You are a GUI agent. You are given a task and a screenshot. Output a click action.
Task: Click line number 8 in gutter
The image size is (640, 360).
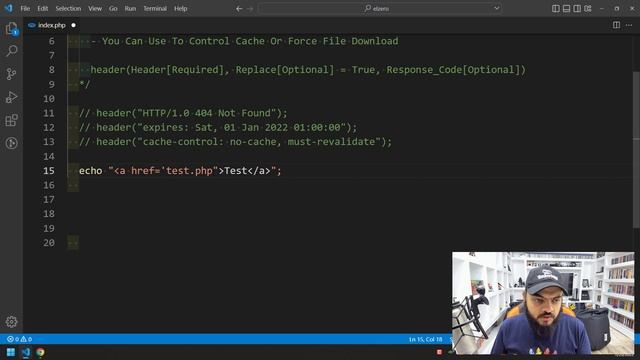(51, 70)
